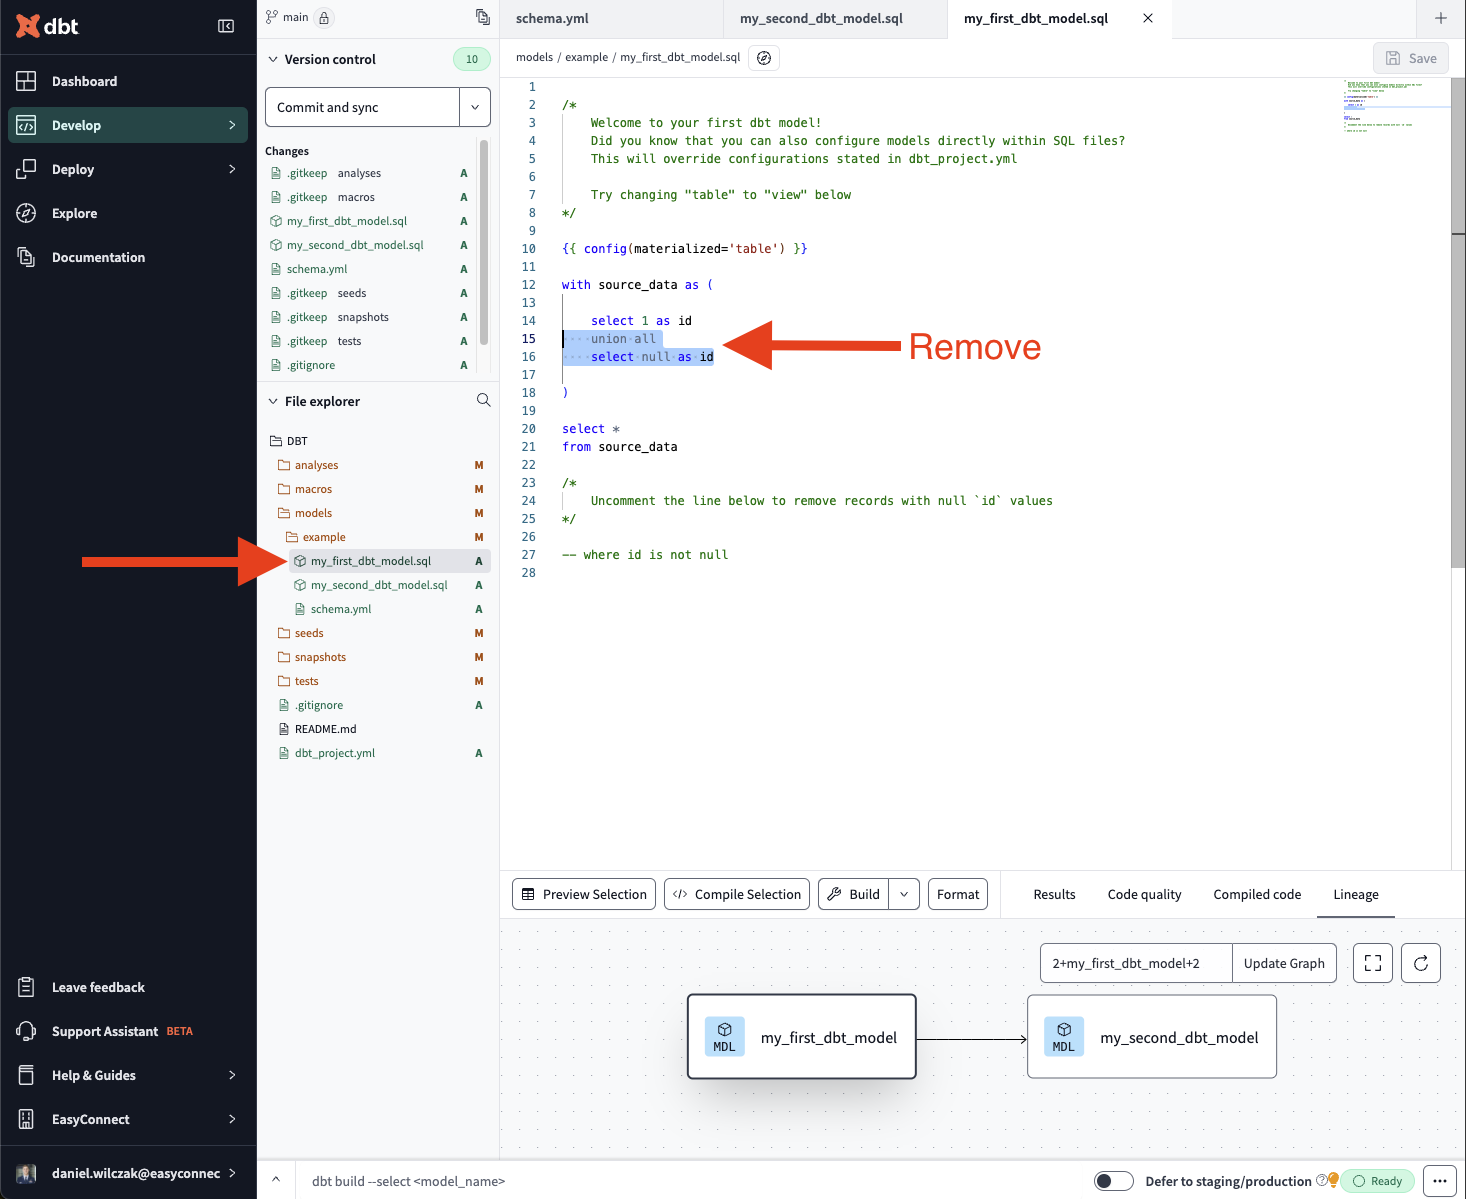The image size is (1466, 1199).
Task: Select the my_second_dbt_model lineage node
Action: [1152, 1037]
